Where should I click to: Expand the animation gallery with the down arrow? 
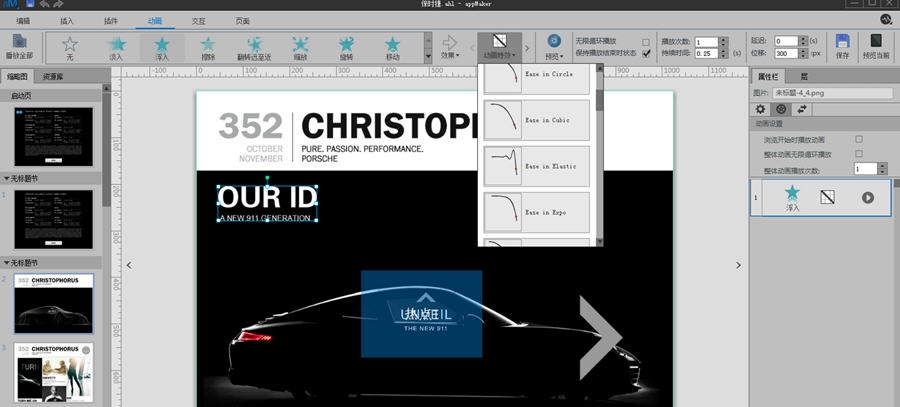pyautogui.click(x=428, y=57)
